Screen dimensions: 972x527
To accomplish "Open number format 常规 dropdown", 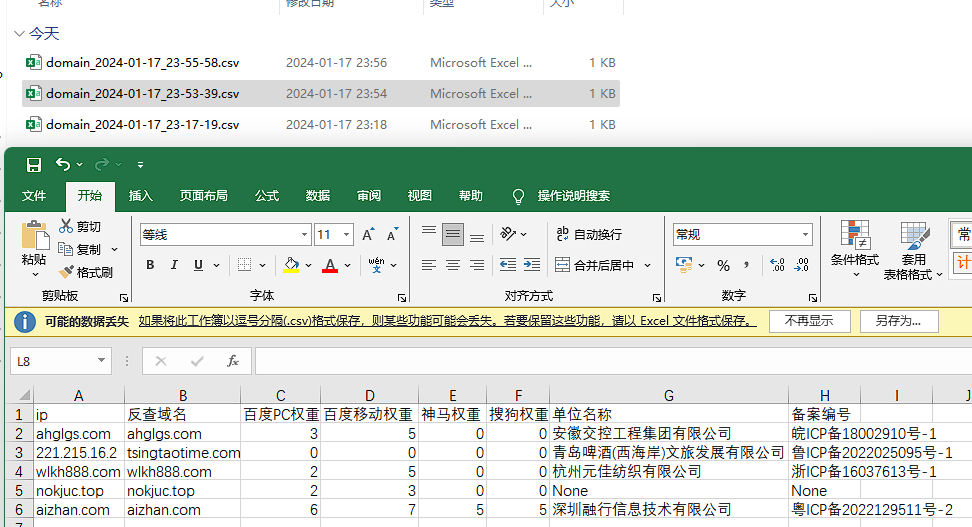I will point(805,234).
